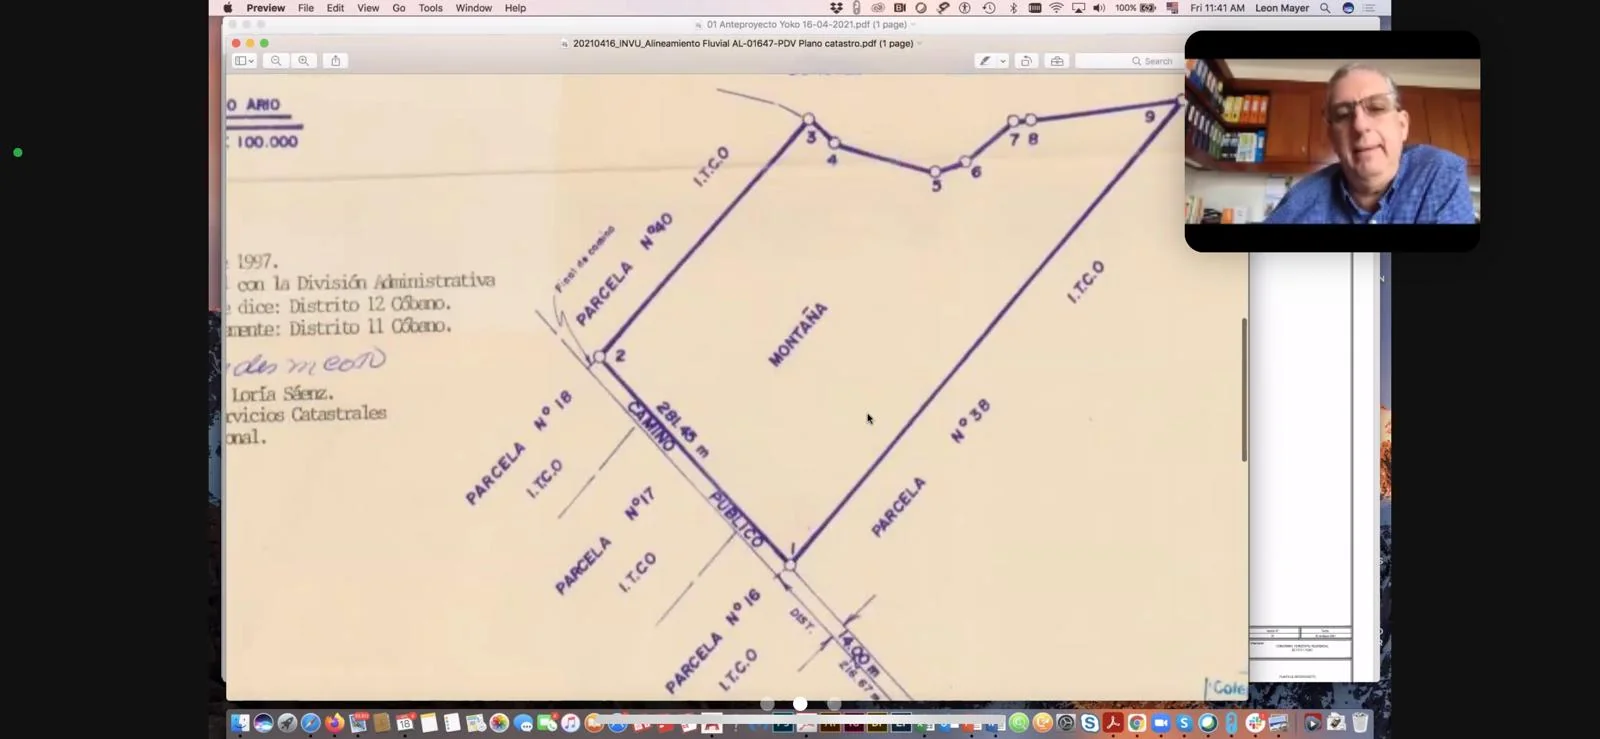
Task: Open the Wi-Fi status menu
Action: point(1056,8)
